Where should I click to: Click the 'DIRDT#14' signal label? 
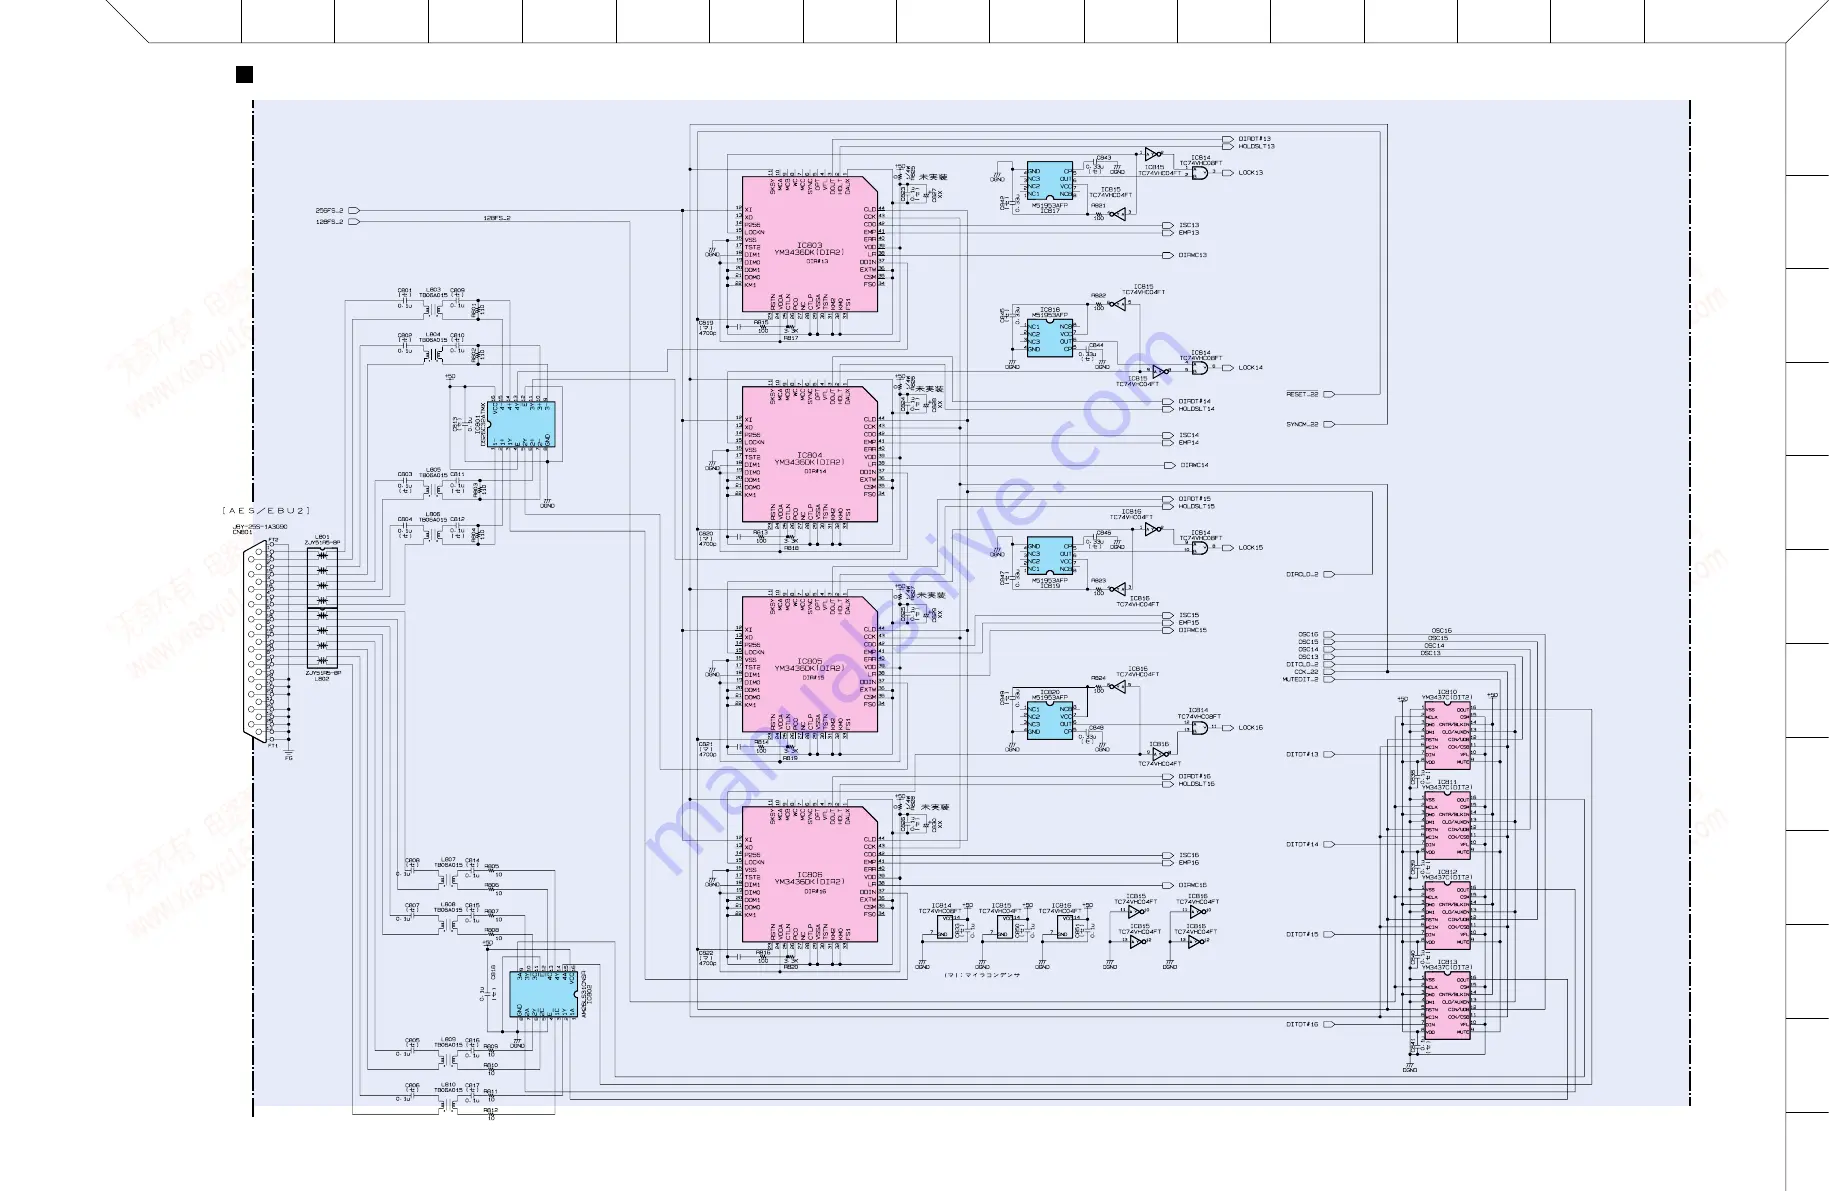point(1195,402)
